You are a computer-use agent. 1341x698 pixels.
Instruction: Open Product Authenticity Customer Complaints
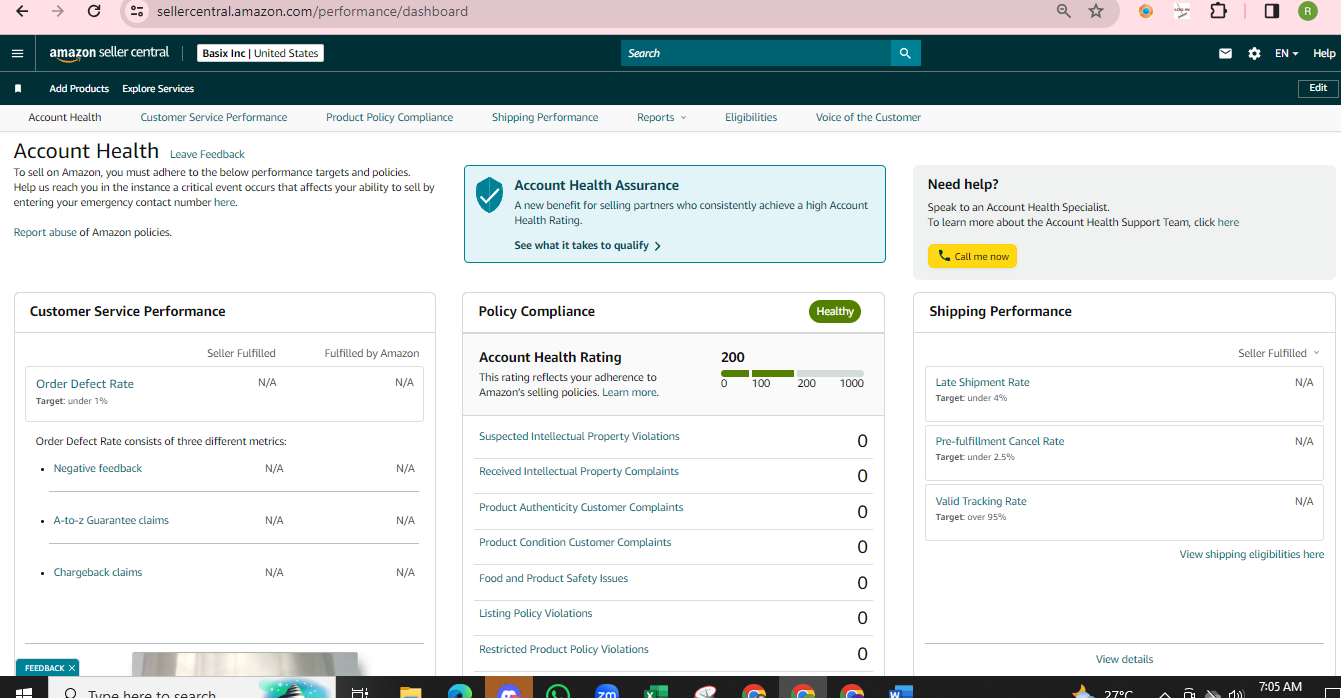(x=581, y=507)
